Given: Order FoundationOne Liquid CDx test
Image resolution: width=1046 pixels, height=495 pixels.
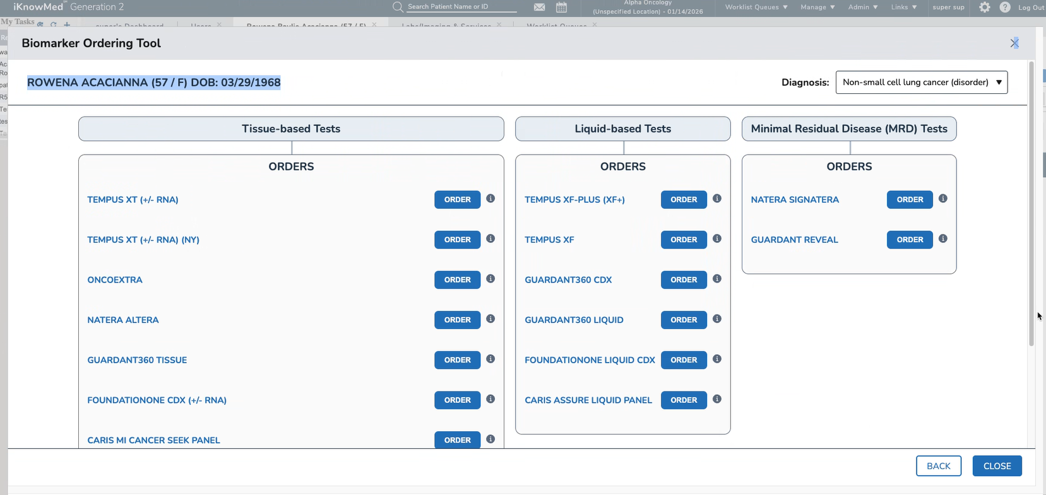Looking at the screenshot, I should click(684, 360).
